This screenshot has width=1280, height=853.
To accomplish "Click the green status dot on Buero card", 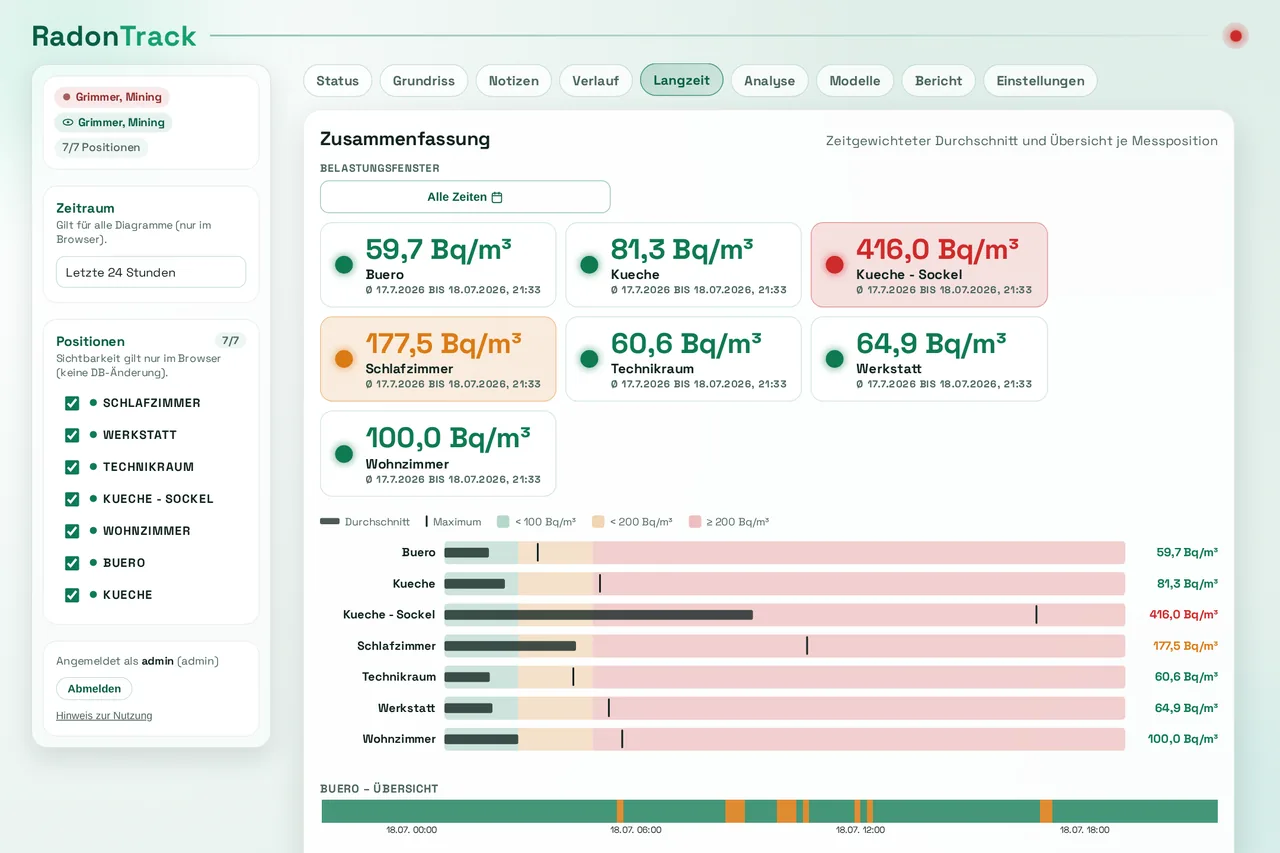I will pos(344,265).
